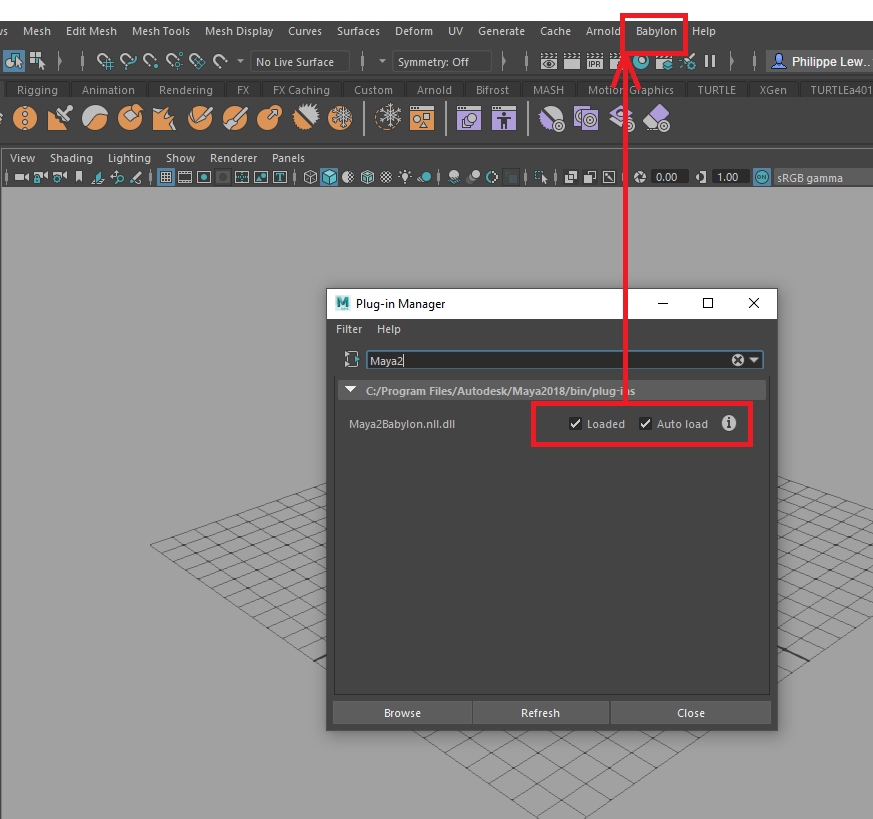
Task: Open the Mesh Tools menu
Action: 161,31
